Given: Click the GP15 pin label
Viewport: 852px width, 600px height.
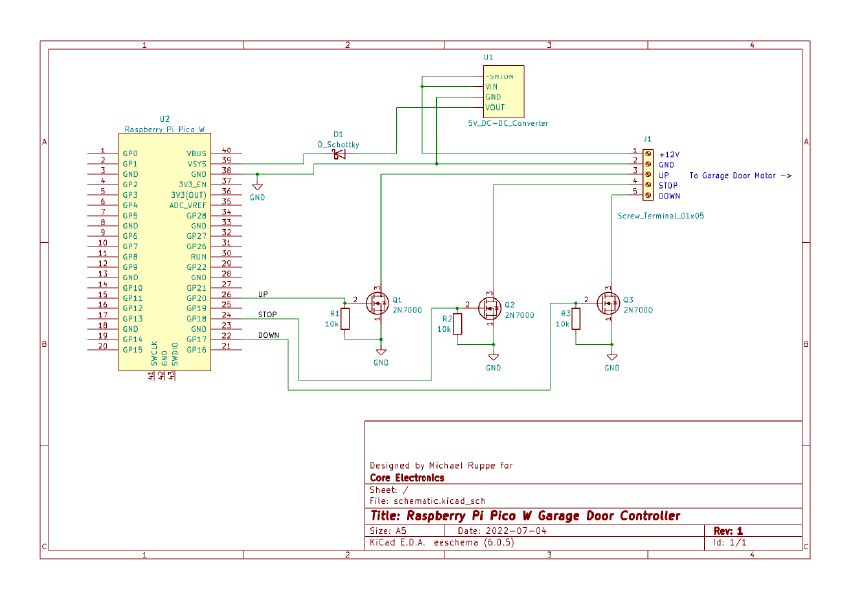Looking at the screenshot, I should [x=132, y=349].
